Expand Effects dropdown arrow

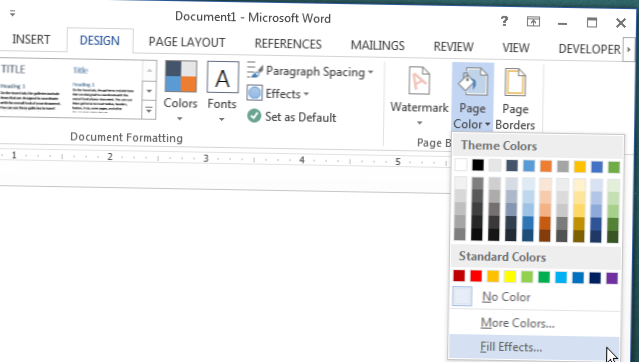306,94
